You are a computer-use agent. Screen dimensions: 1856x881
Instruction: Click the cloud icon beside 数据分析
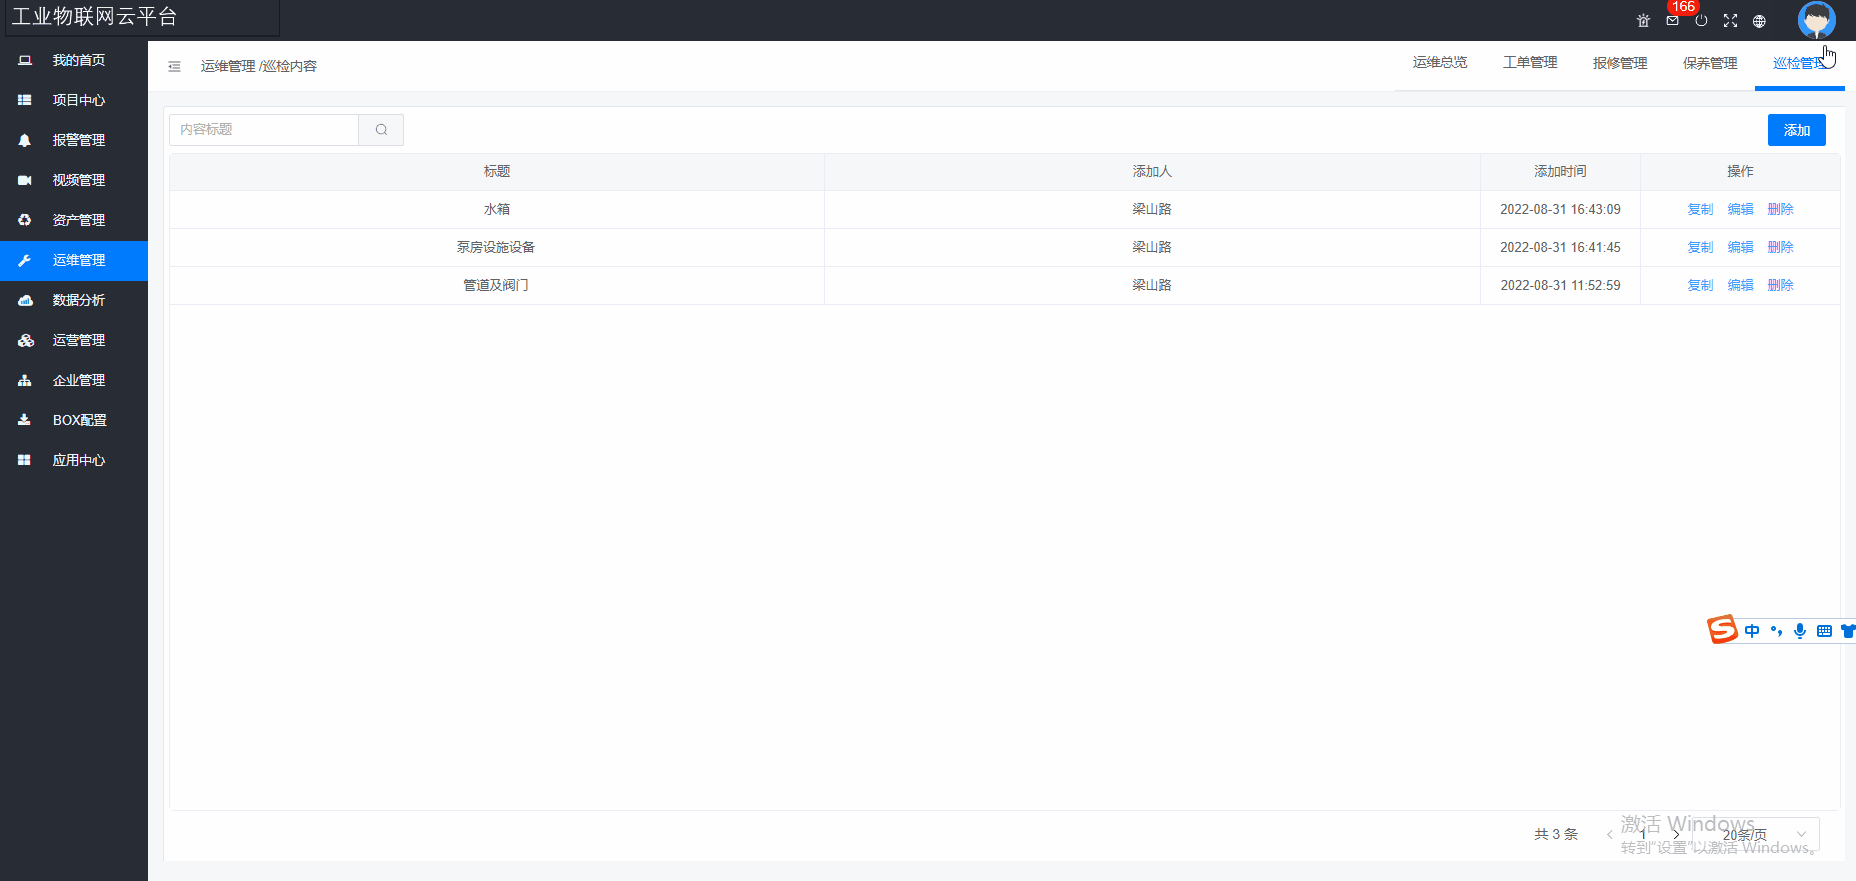point(25,301)
